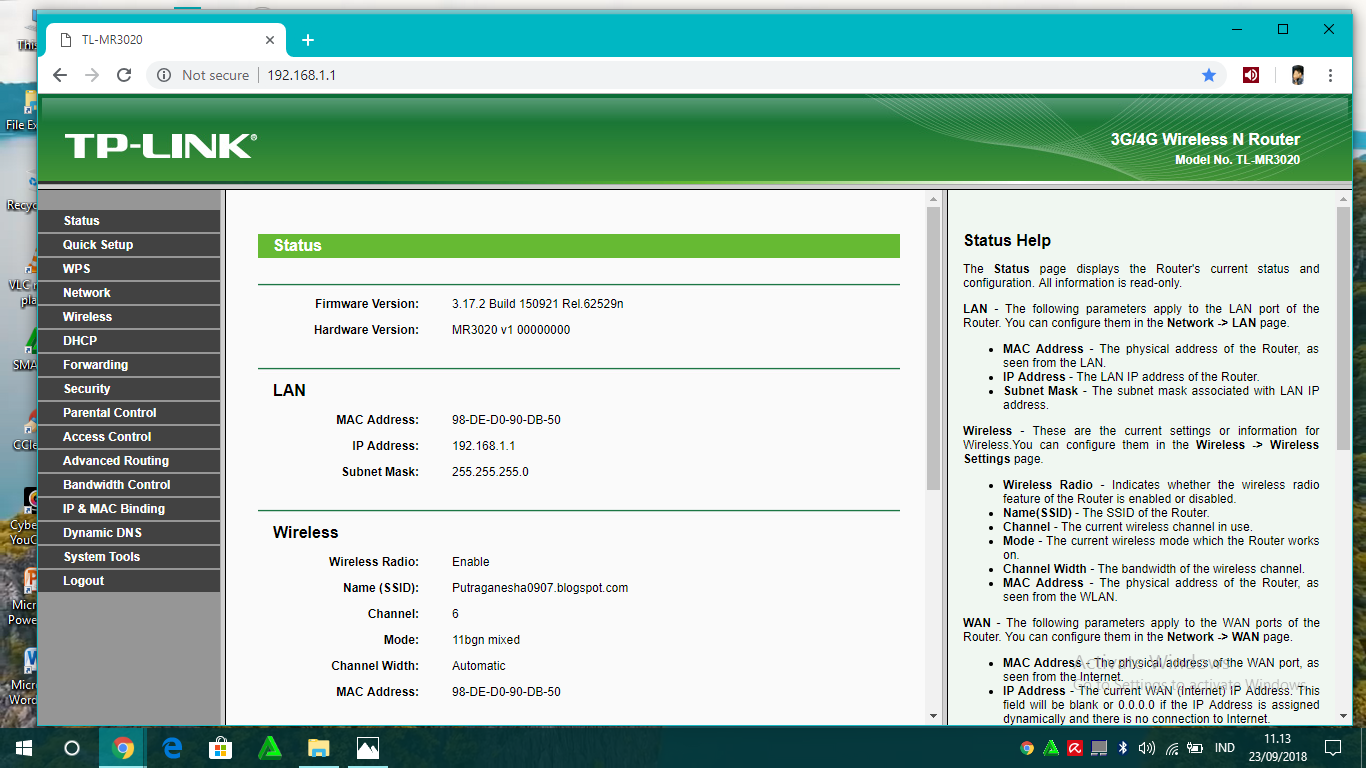Viewport: 1366px width, 768px height.
Task: Click the Chrome icon in system tray
Action: [1027, 747]
